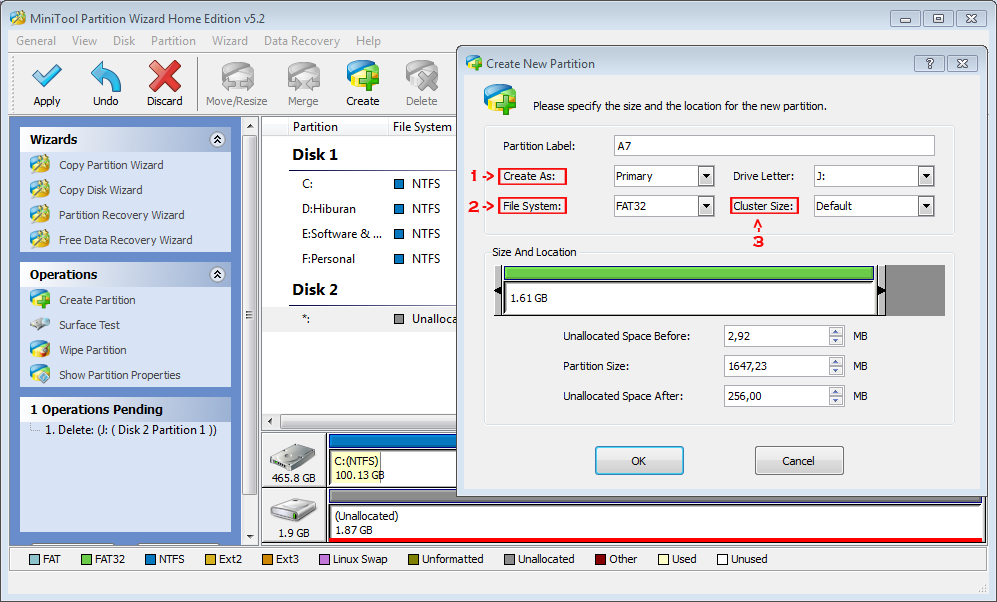Open the General menu

click(x=36, y=41)
